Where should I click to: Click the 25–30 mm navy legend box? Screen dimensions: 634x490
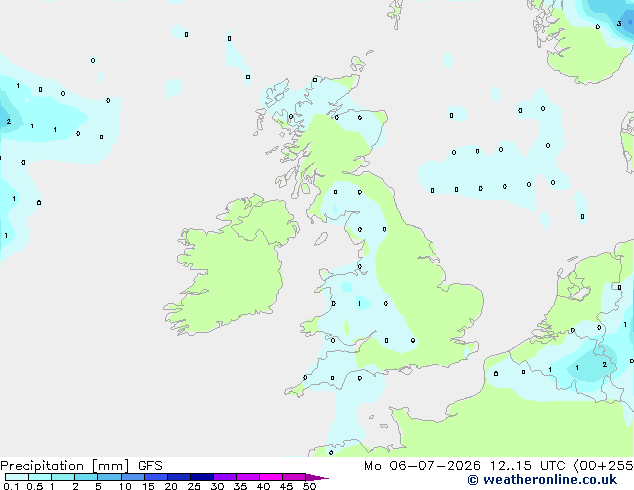point(202,477)
